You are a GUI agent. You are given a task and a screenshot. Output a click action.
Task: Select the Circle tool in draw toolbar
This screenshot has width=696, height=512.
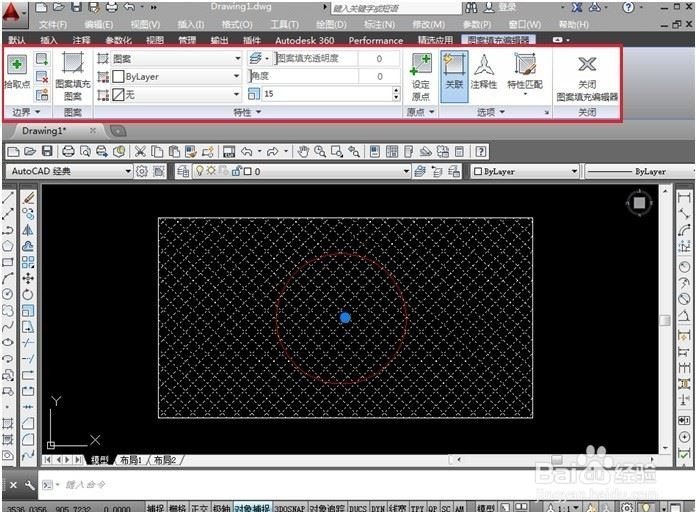click(8, 294)
